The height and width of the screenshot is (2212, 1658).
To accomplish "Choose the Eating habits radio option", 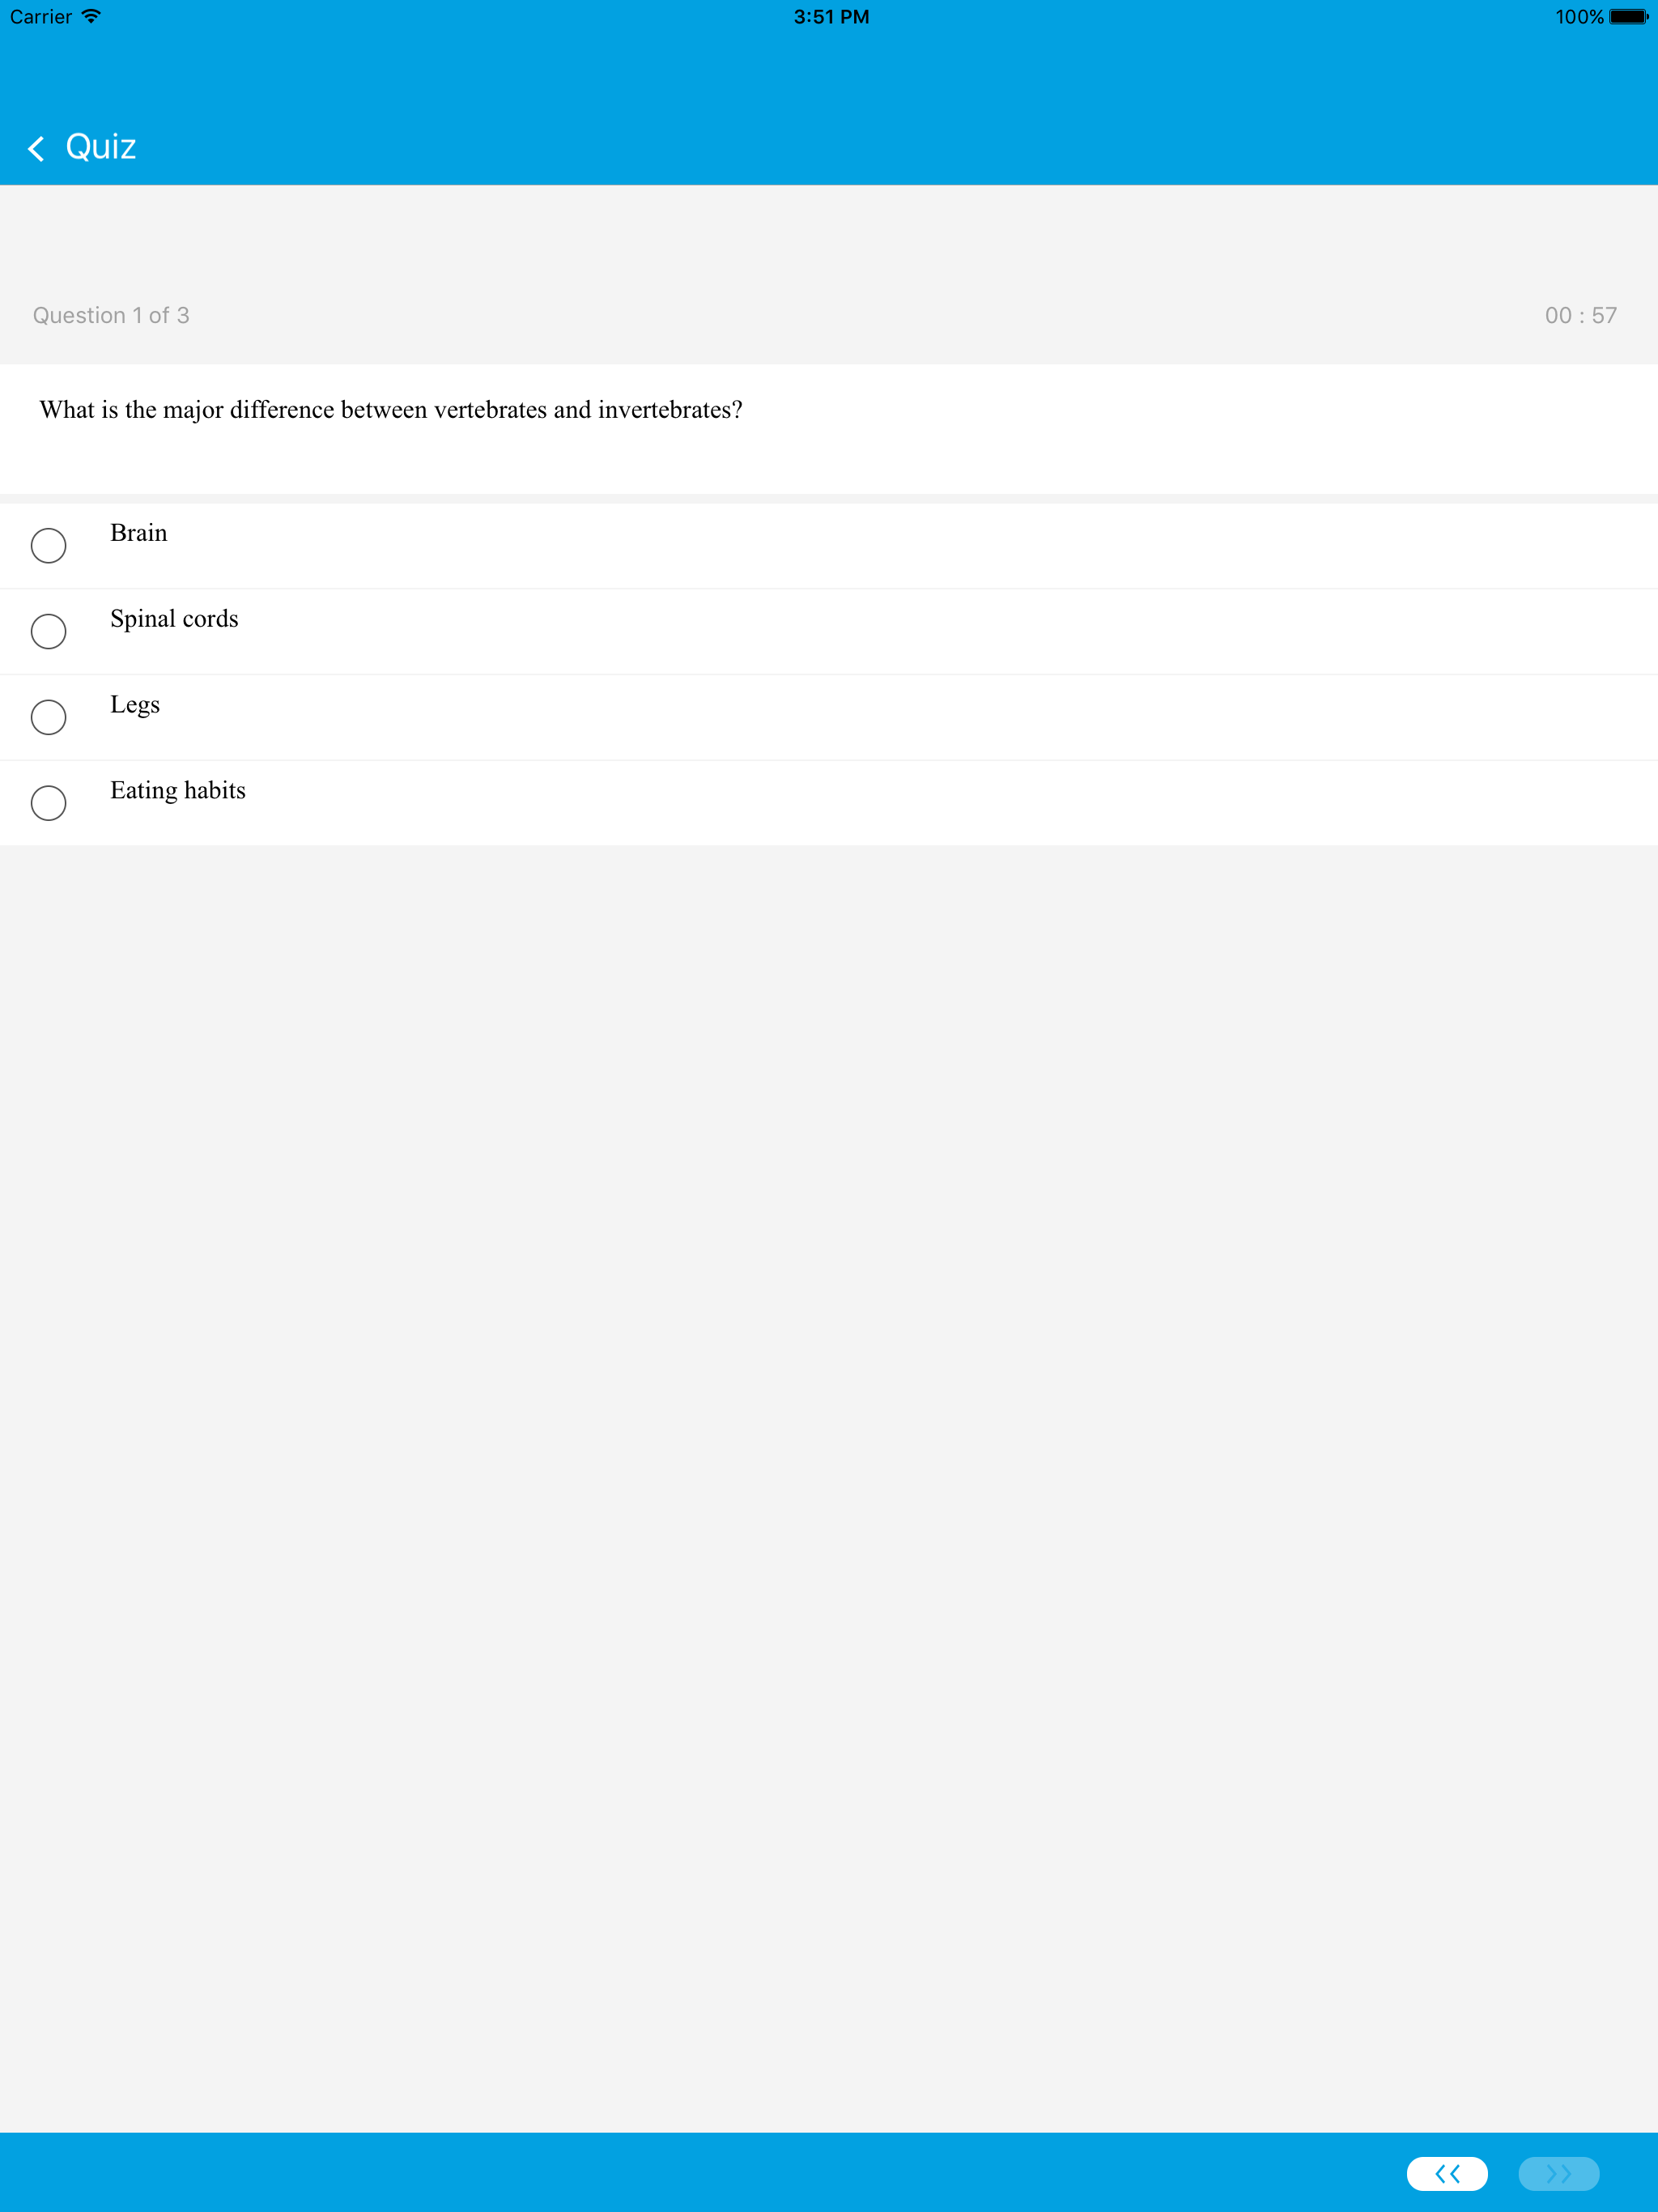I will pos(49,803).
